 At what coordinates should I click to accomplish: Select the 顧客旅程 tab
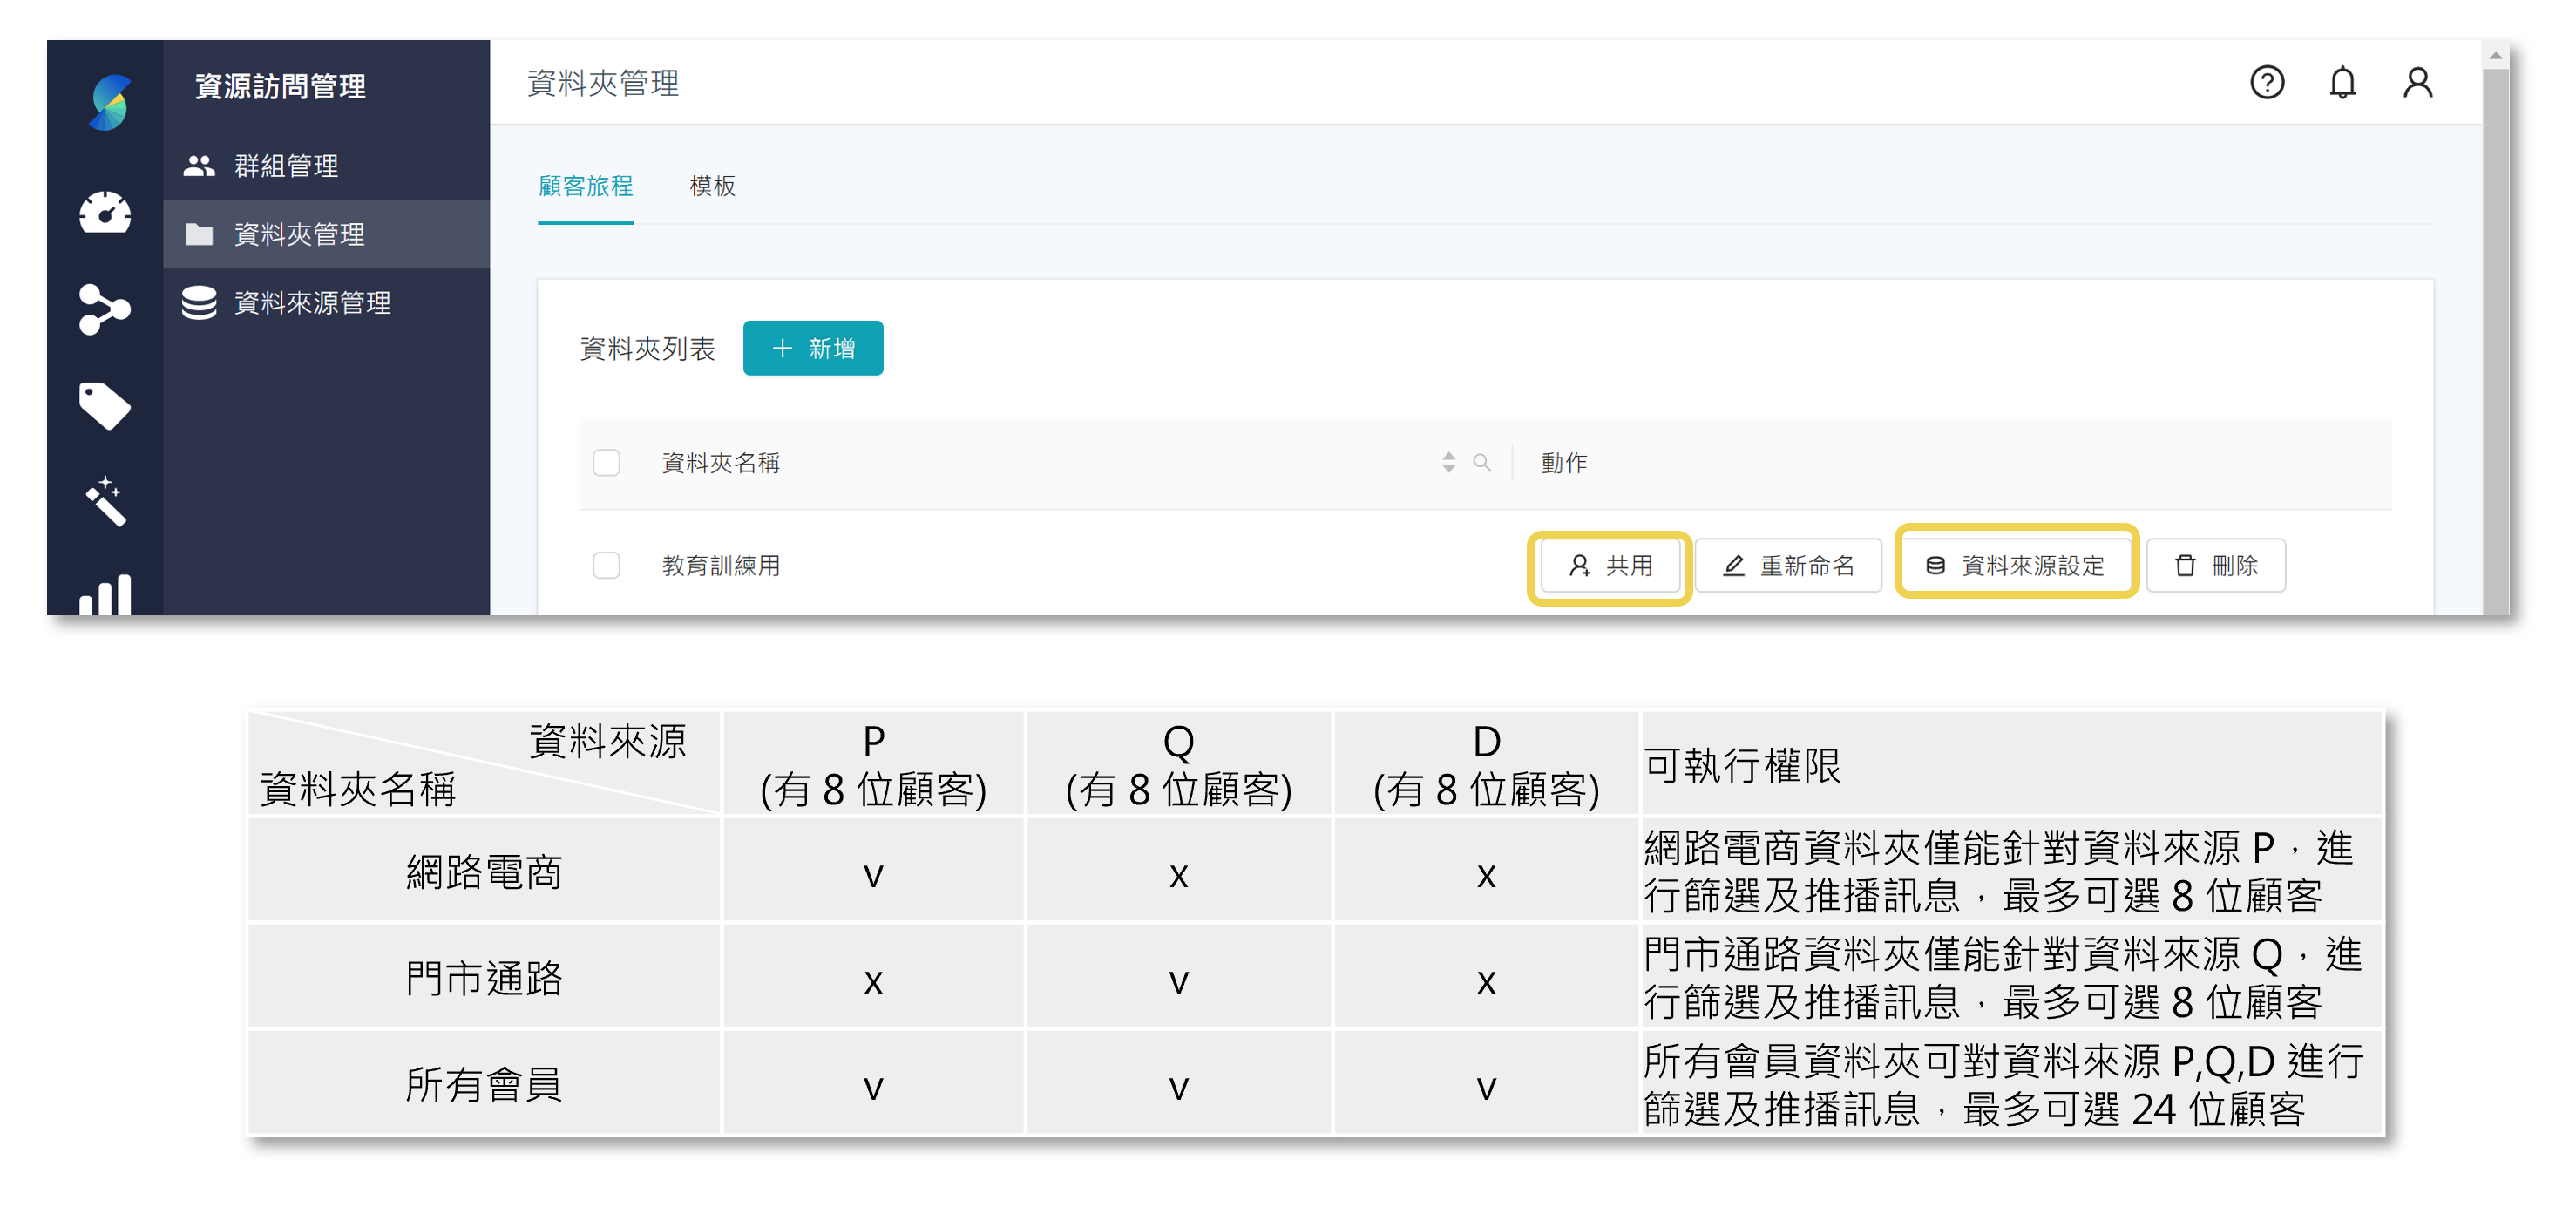click(585, 186)
